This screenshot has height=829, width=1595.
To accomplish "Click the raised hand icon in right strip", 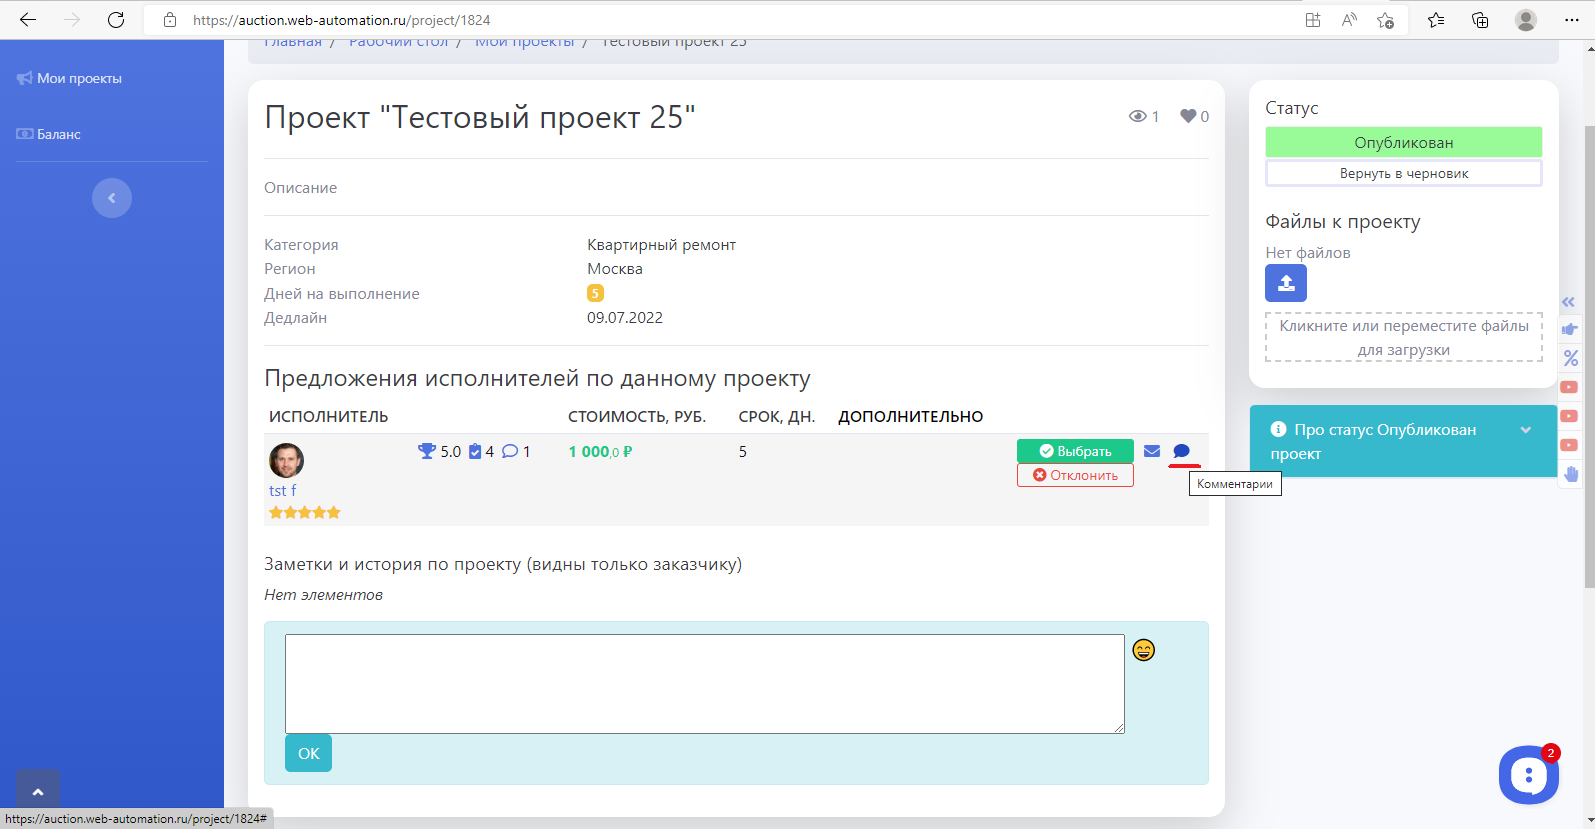I will point(1570,474).
